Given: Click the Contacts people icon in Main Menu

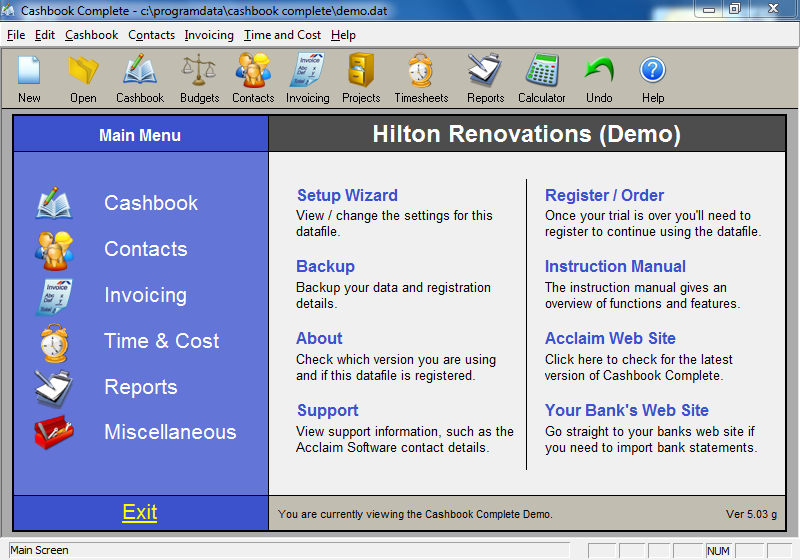Looking at the screenshot, I should coord(54,250).
